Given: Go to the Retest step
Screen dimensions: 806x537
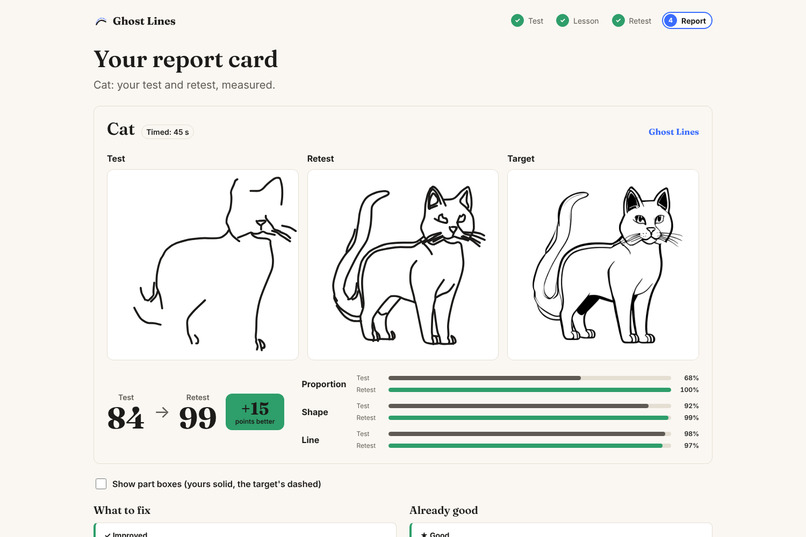Looking at the screenshot, I should pyautogui.click(x=632, y=21).
